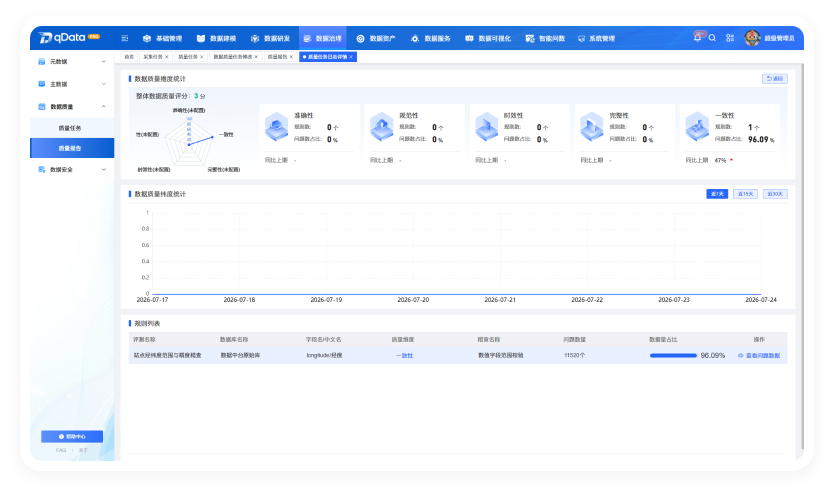
Task: Click the 11520个 problem count cell
Action: pos(574,355)
